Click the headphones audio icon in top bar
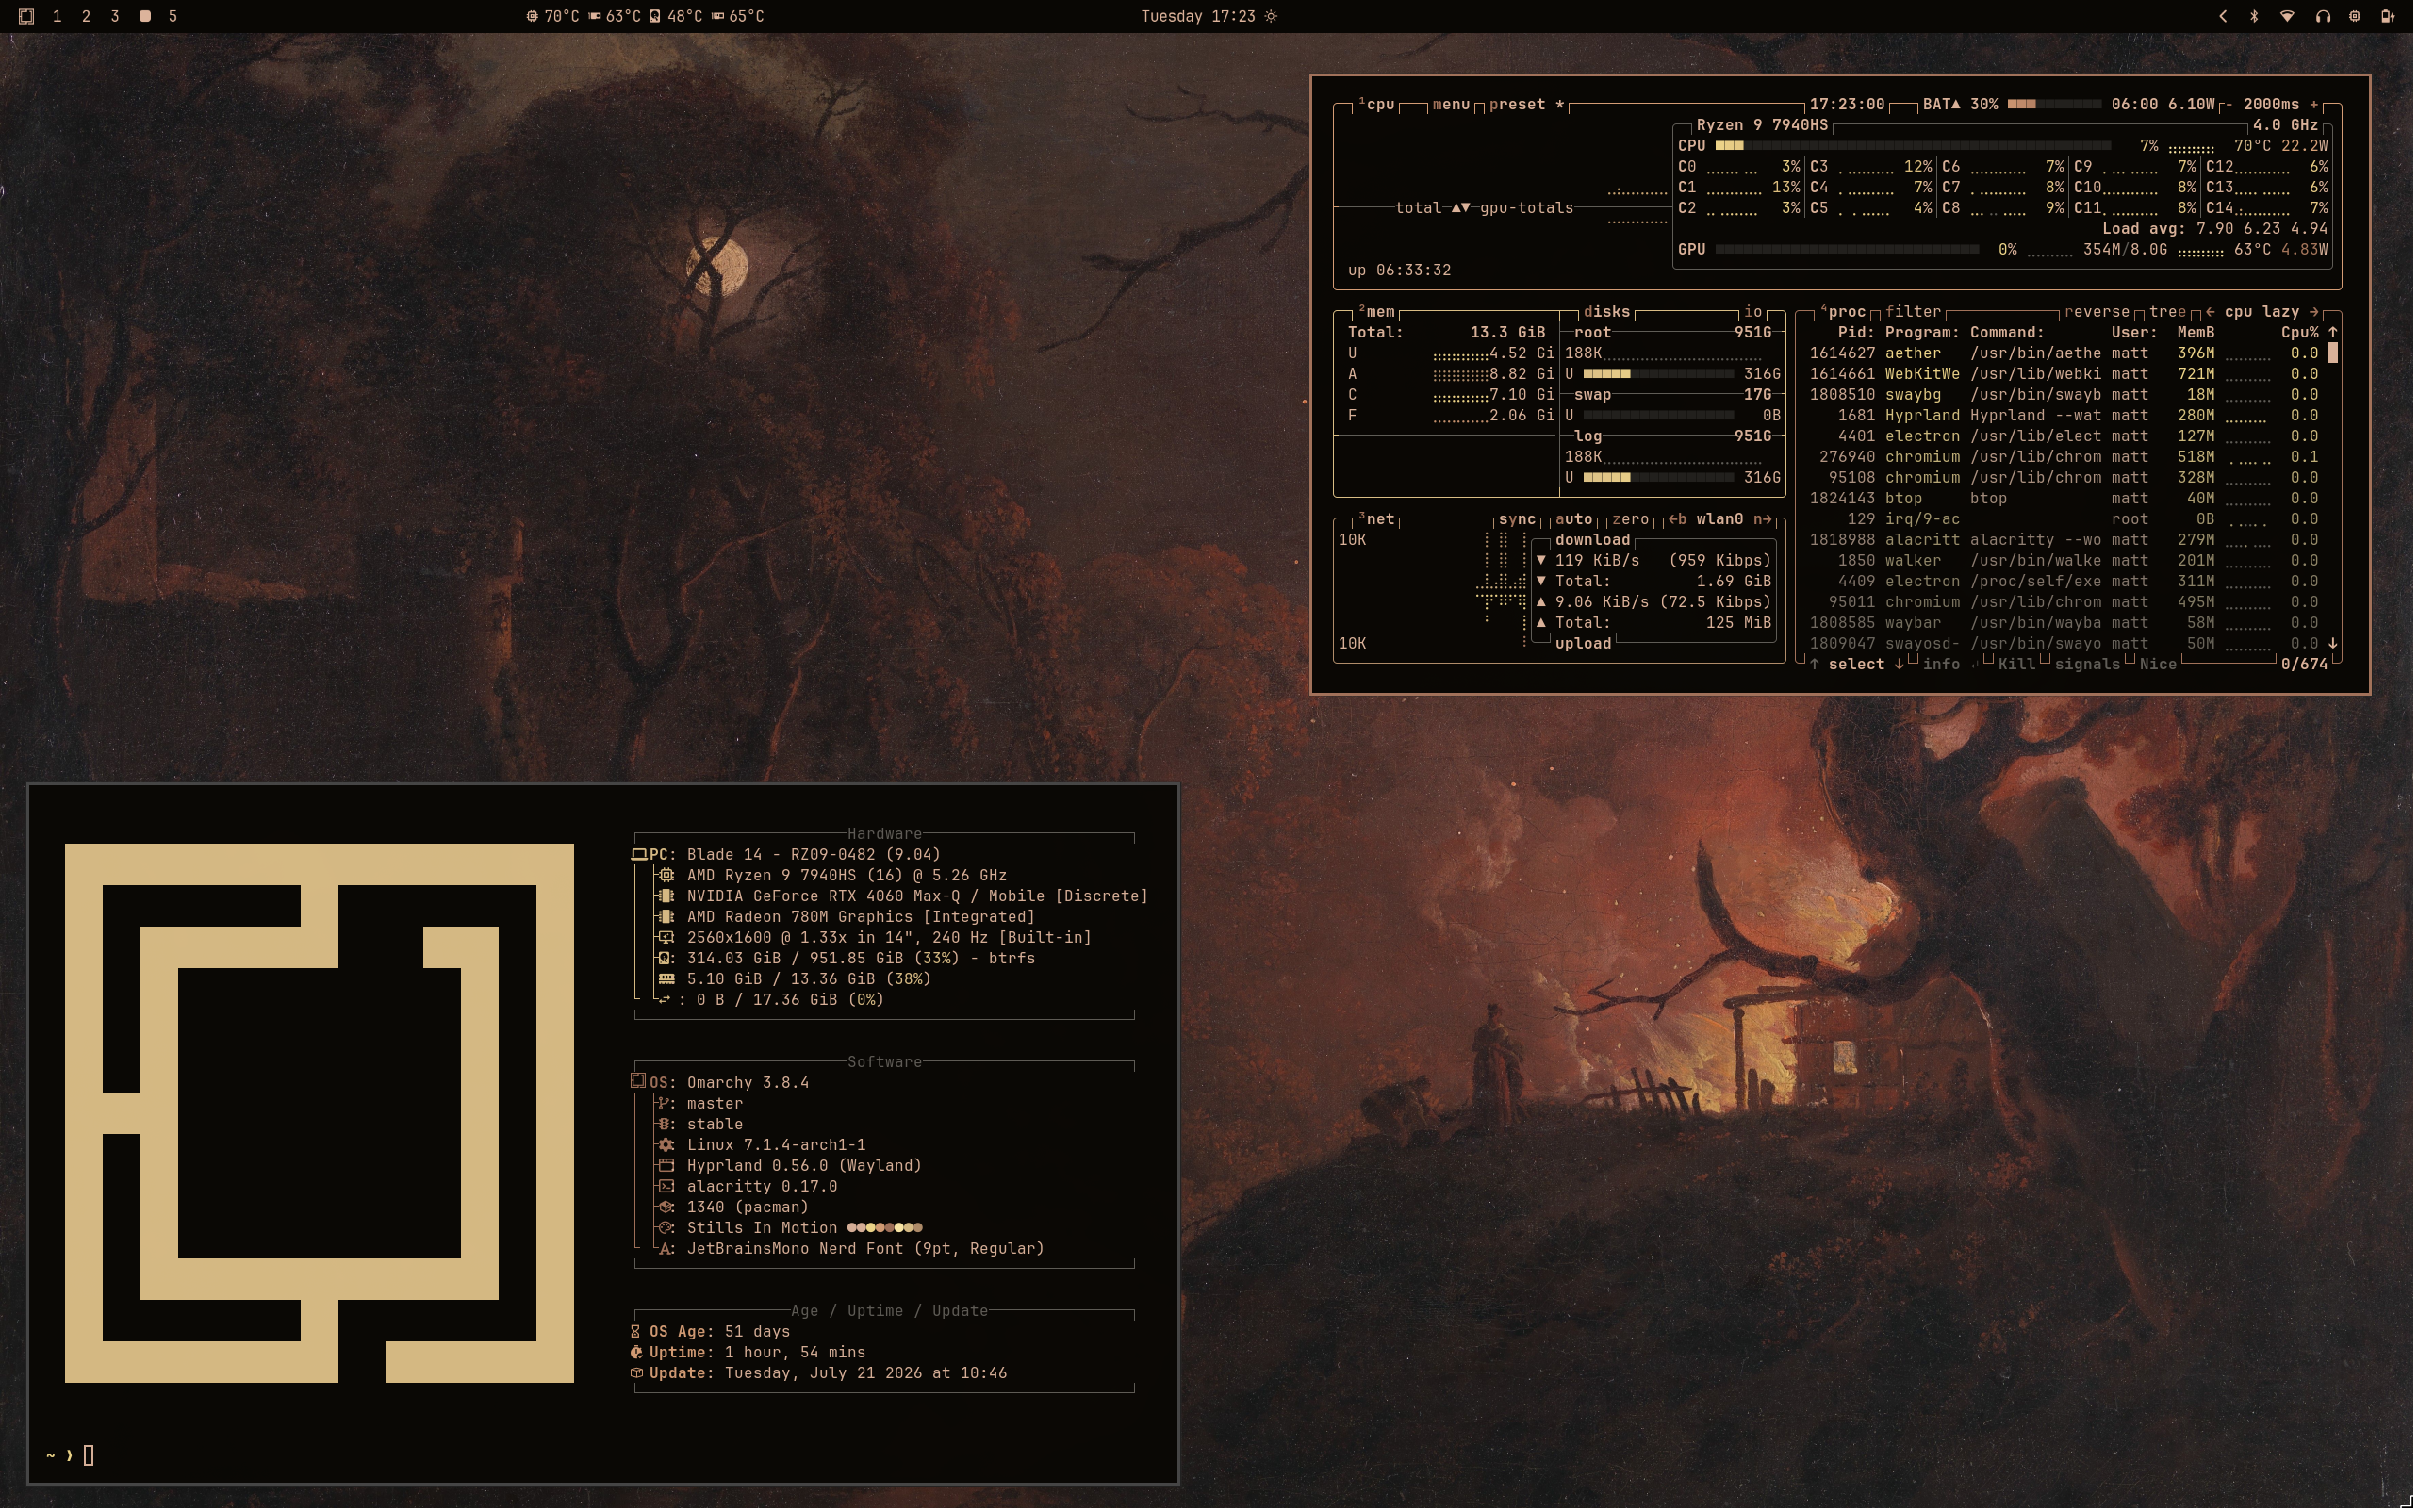This screenshot has width=2418, height=1512. 2322,16
